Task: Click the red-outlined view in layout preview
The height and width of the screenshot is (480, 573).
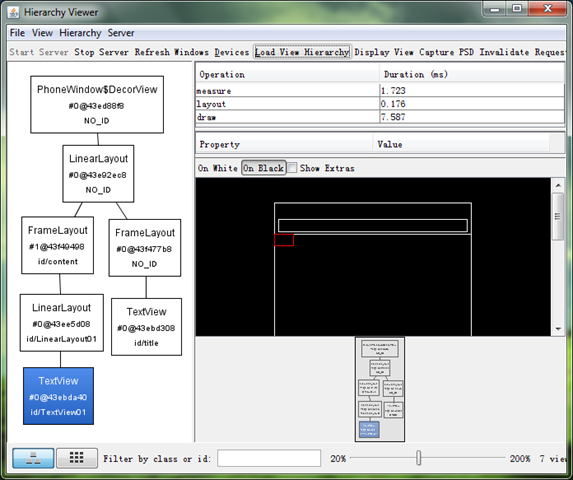Action: coord(284,240)
